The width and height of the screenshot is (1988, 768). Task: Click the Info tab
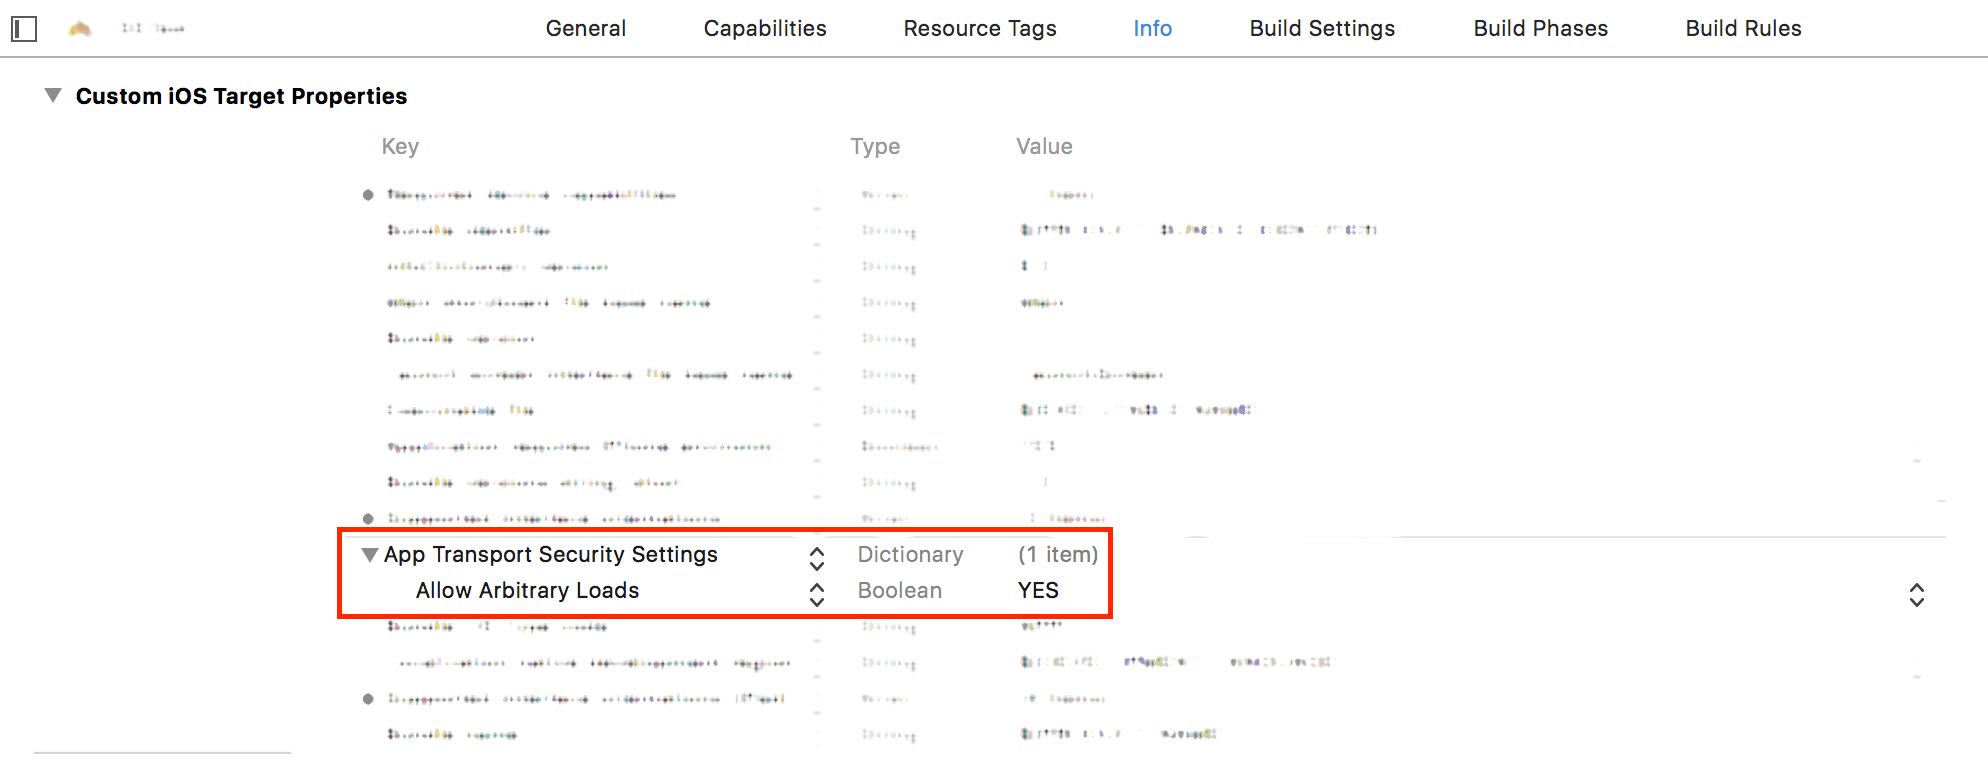click(x=1152, y=29)
